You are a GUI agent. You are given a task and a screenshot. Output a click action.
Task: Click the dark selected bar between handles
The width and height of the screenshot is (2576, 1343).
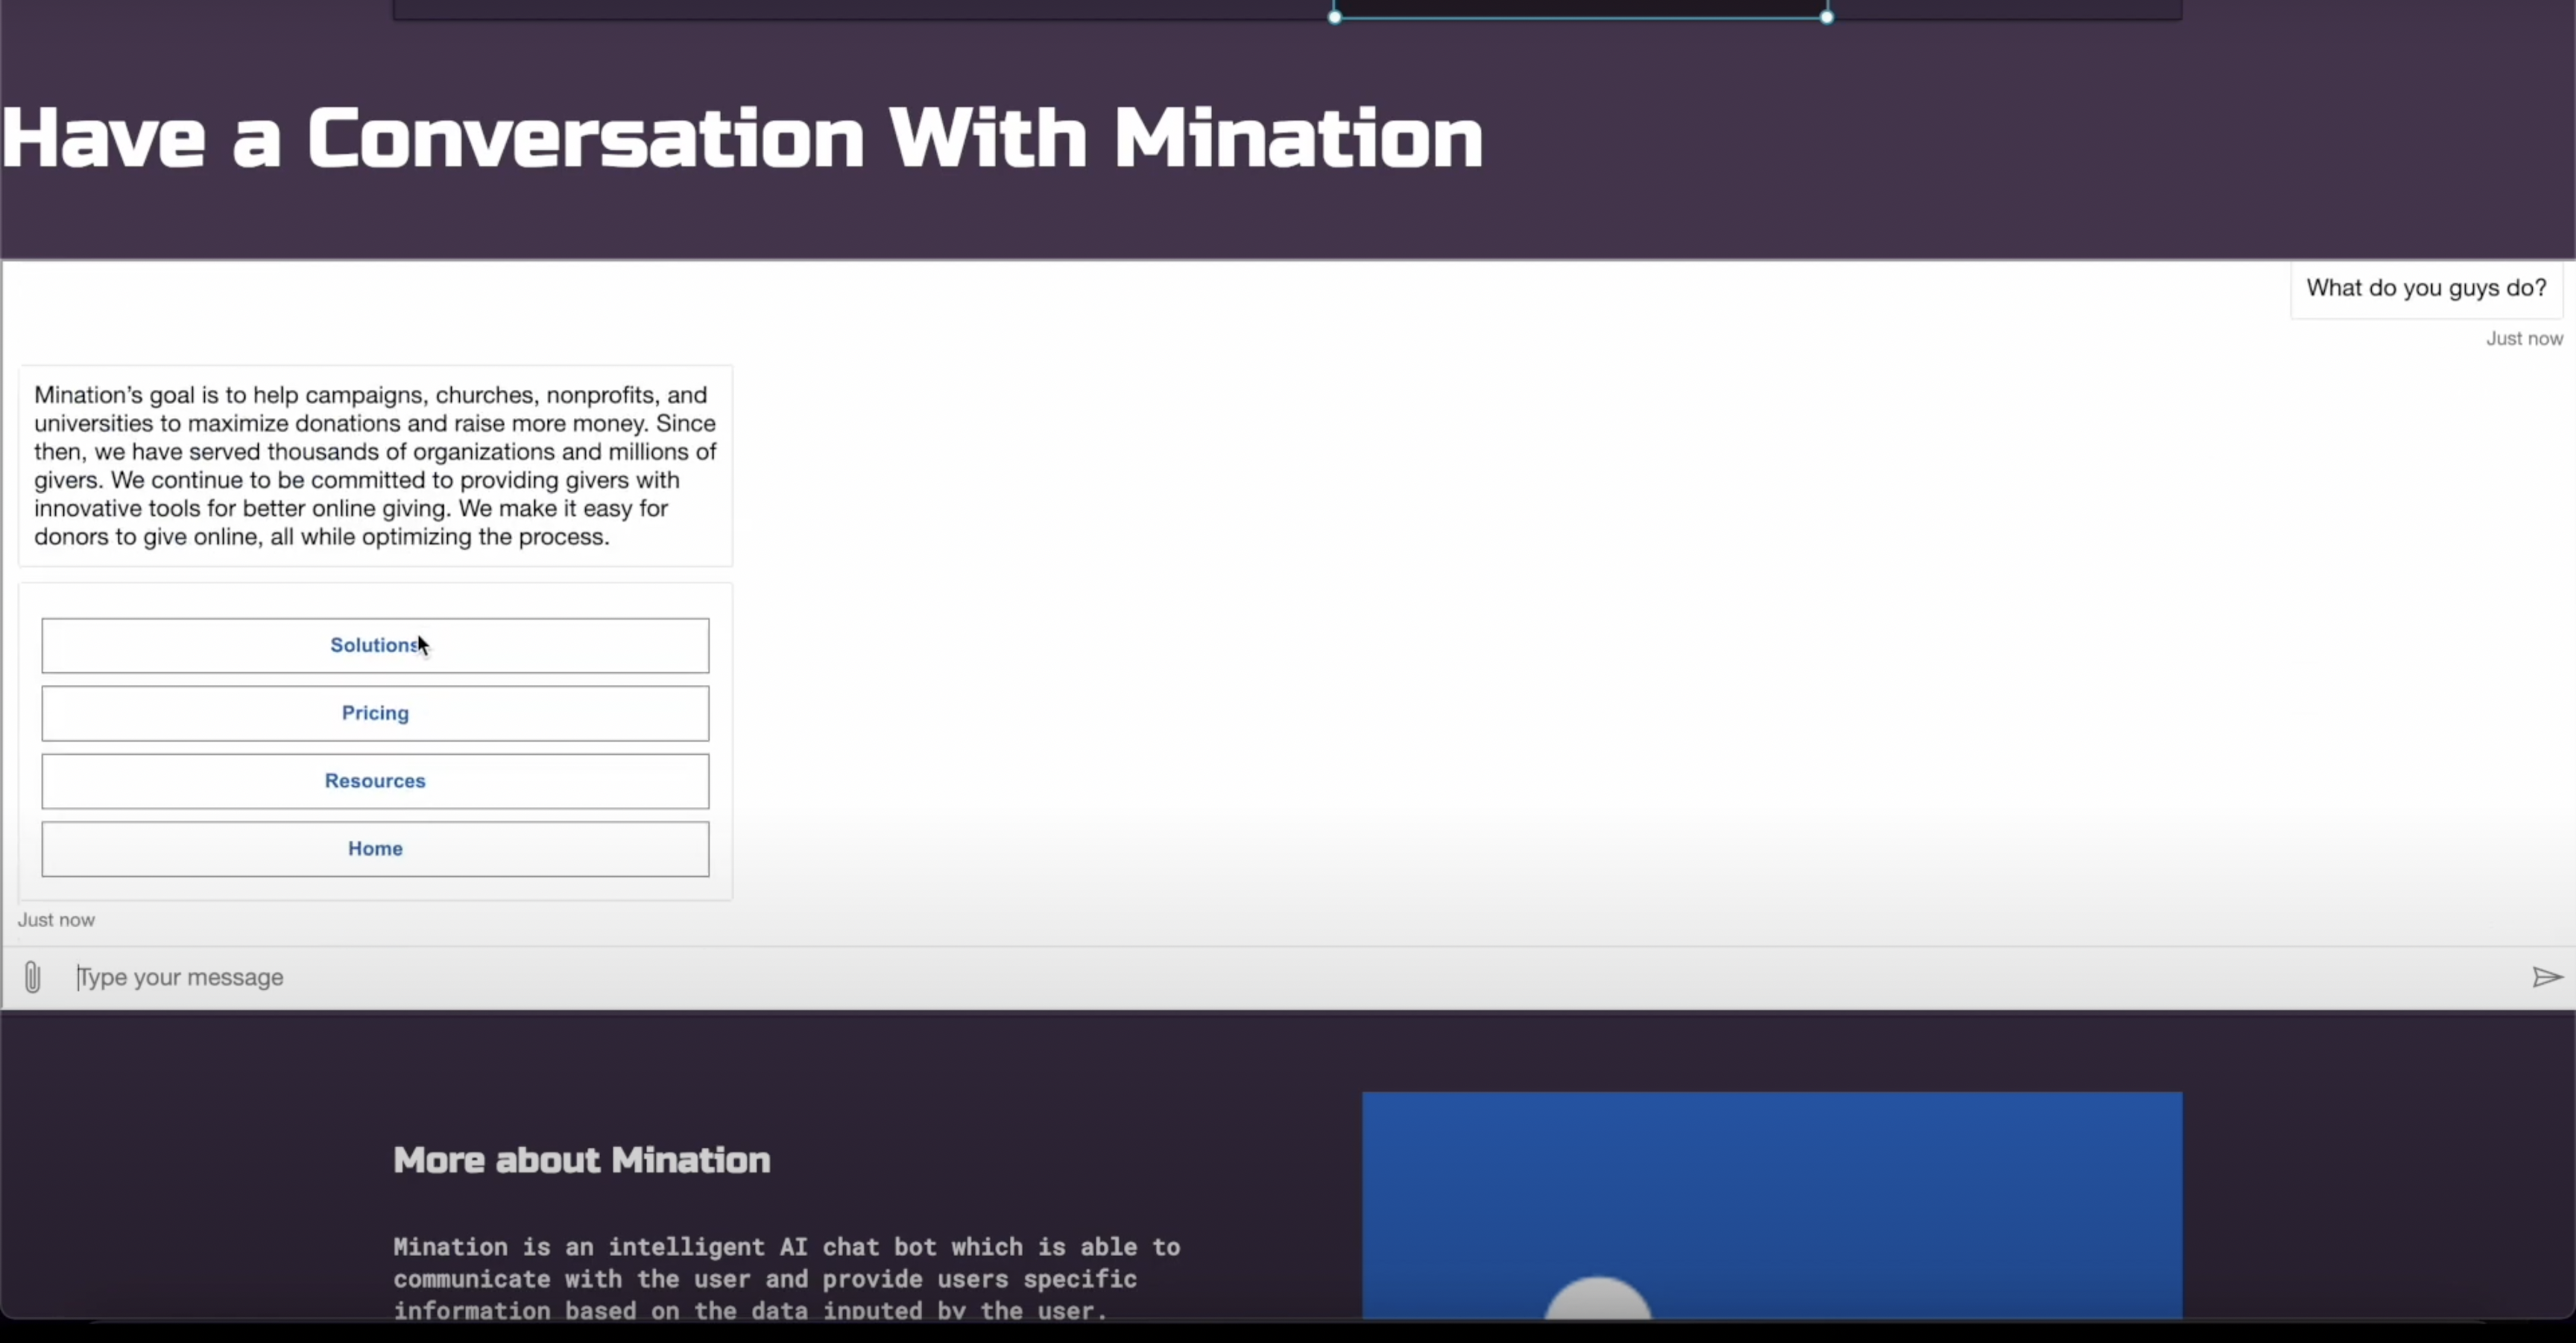click(1580, 8)
